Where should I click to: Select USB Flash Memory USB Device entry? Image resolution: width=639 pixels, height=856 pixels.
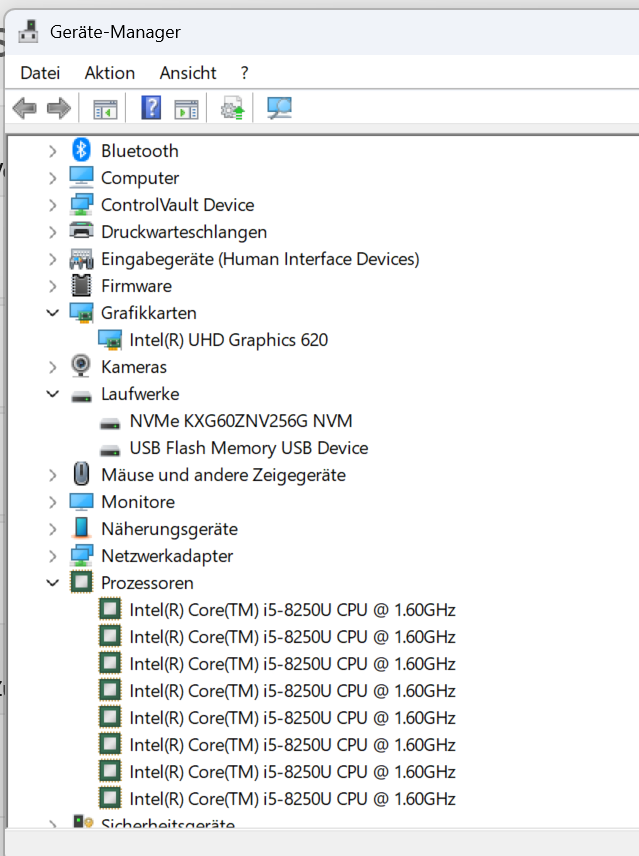pyautogui.click(x=249, y=448)
